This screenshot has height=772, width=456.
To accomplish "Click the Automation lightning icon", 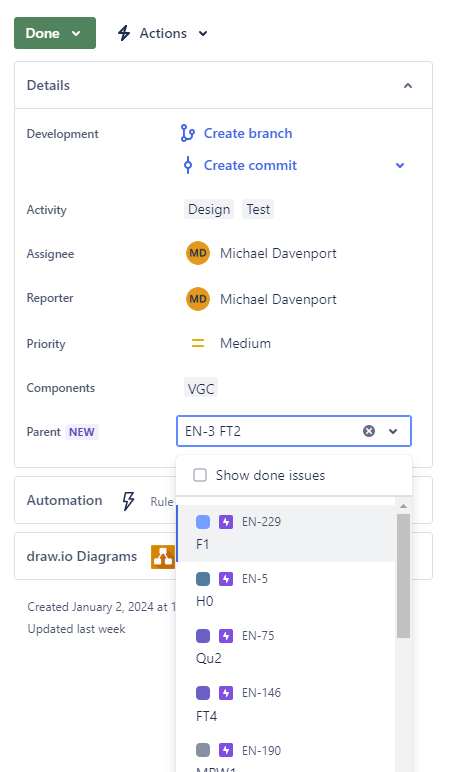I will coord(129,501).
